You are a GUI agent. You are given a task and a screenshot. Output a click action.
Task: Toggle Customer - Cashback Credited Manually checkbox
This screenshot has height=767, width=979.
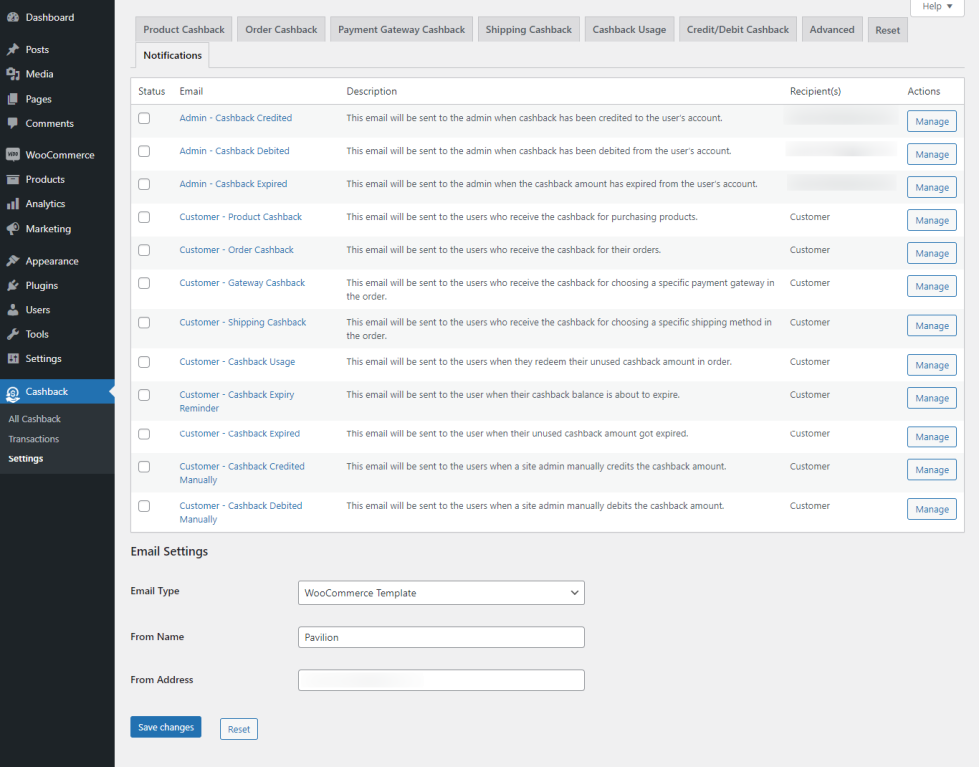144,467
